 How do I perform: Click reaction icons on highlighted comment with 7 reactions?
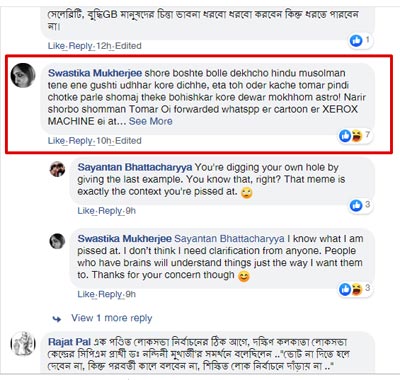click(x=351, y=136)
